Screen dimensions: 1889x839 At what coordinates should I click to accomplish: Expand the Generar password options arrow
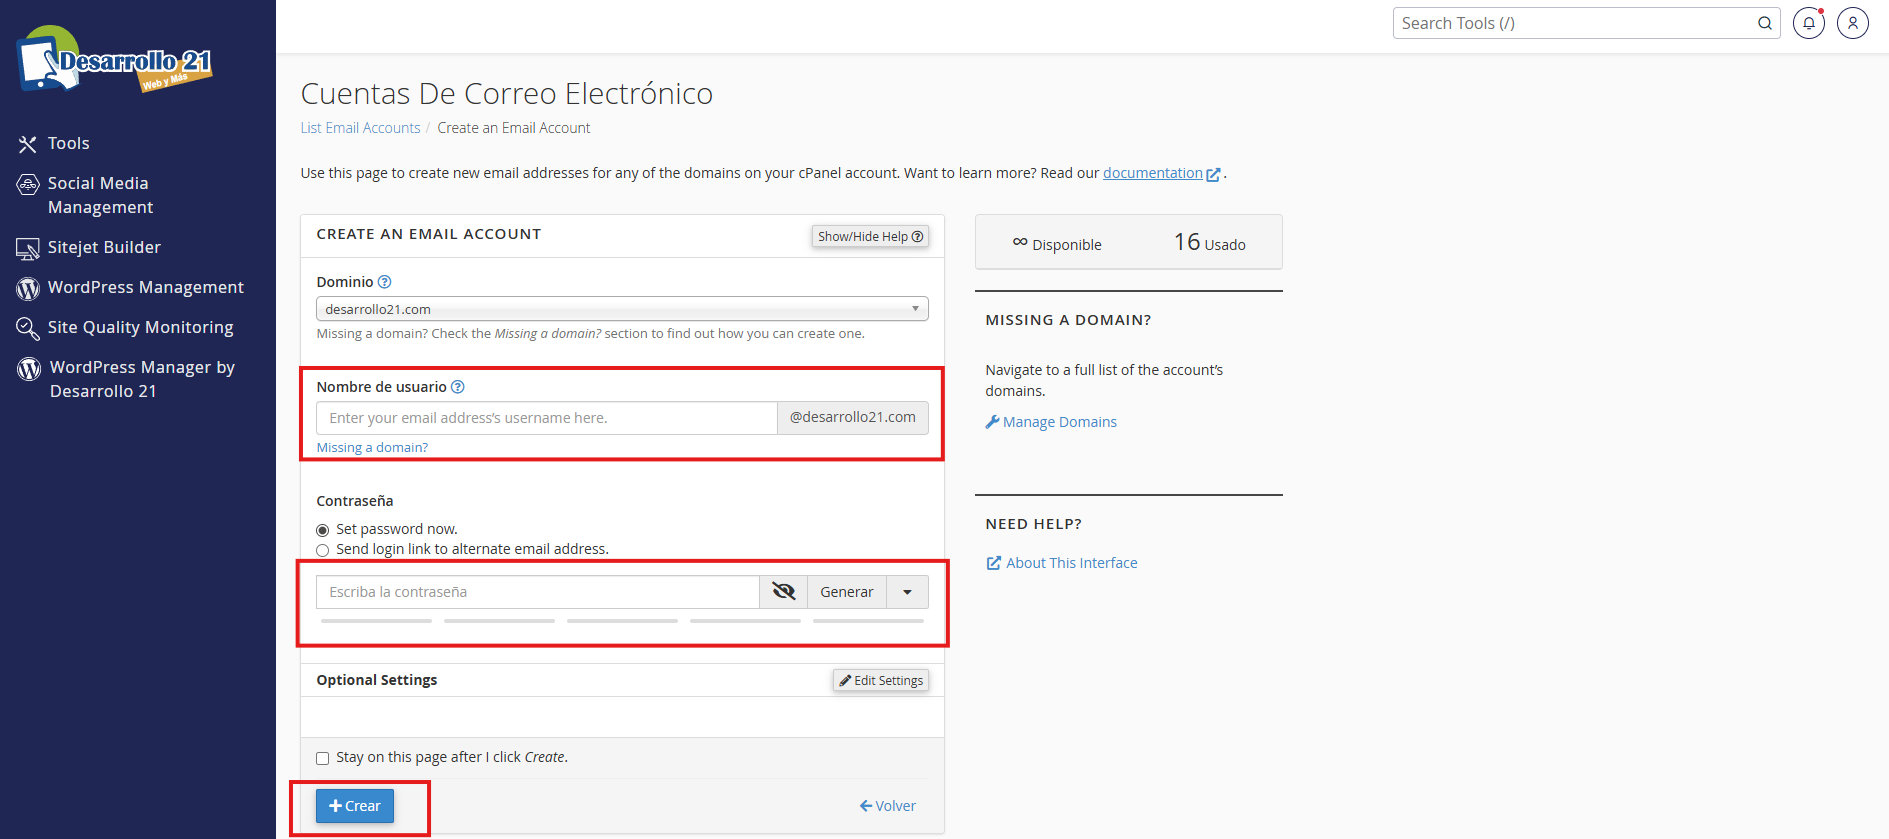tap(907, 592)
